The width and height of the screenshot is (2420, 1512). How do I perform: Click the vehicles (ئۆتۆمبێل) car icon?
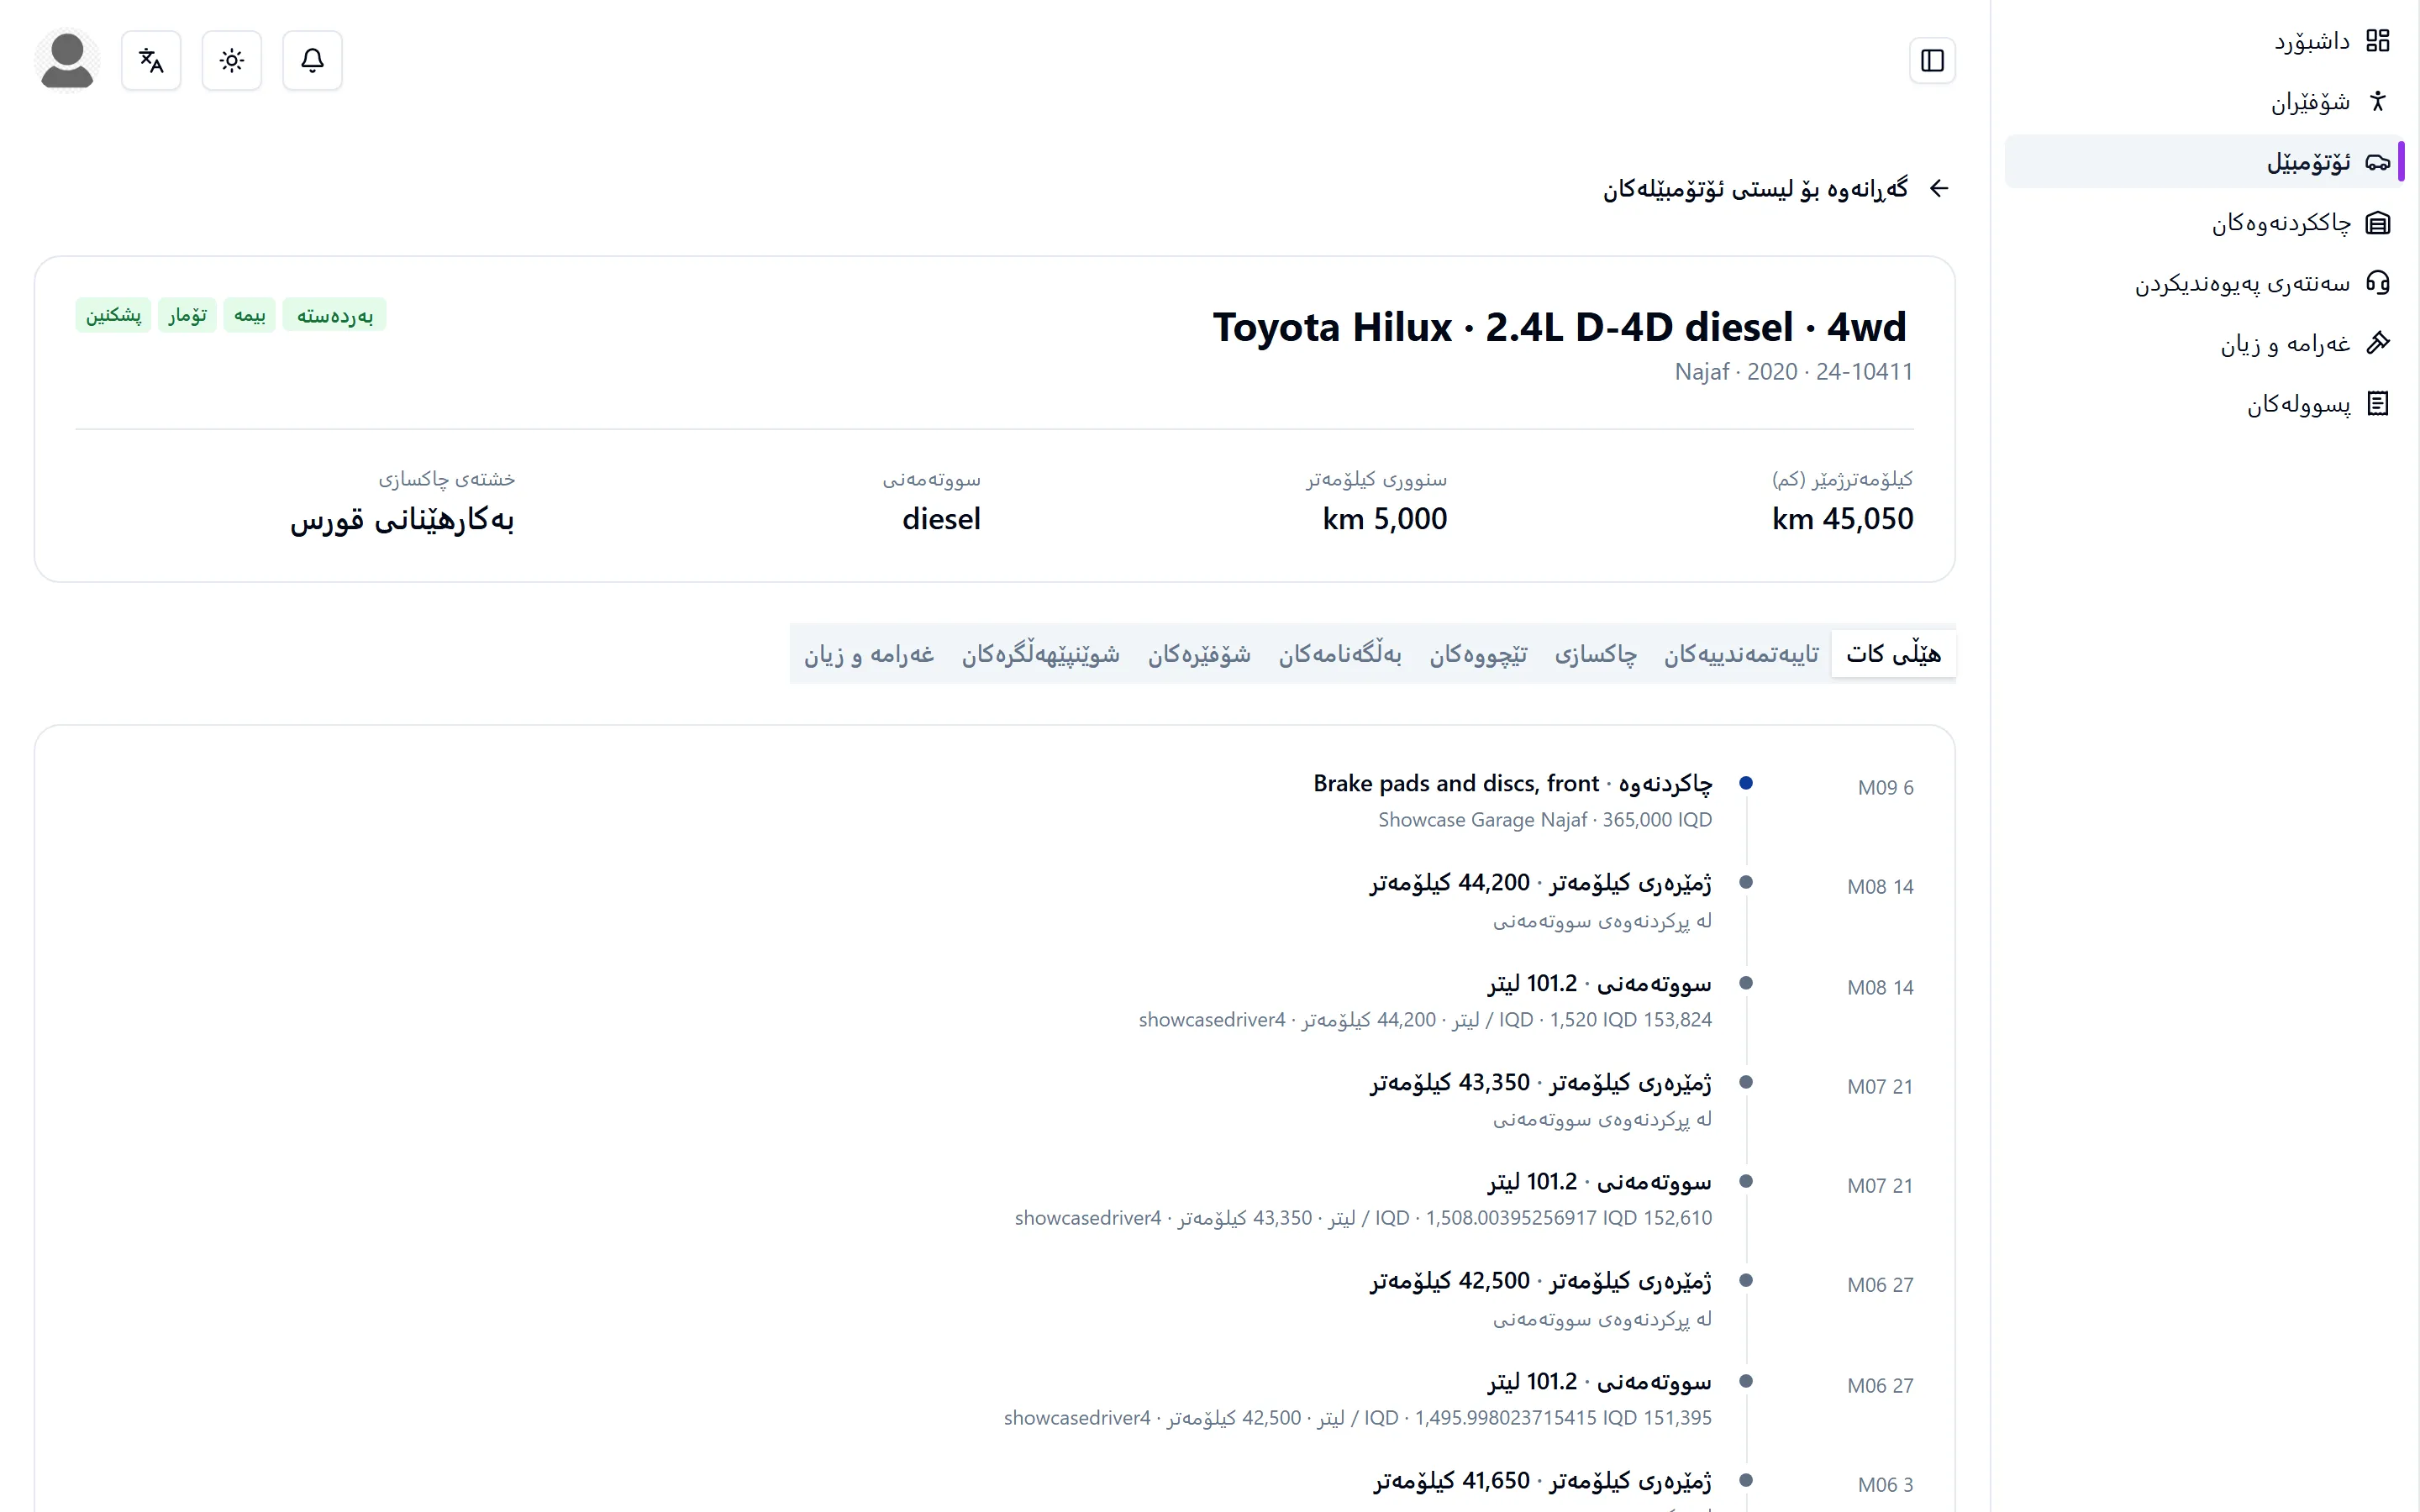coord(2377,162)
